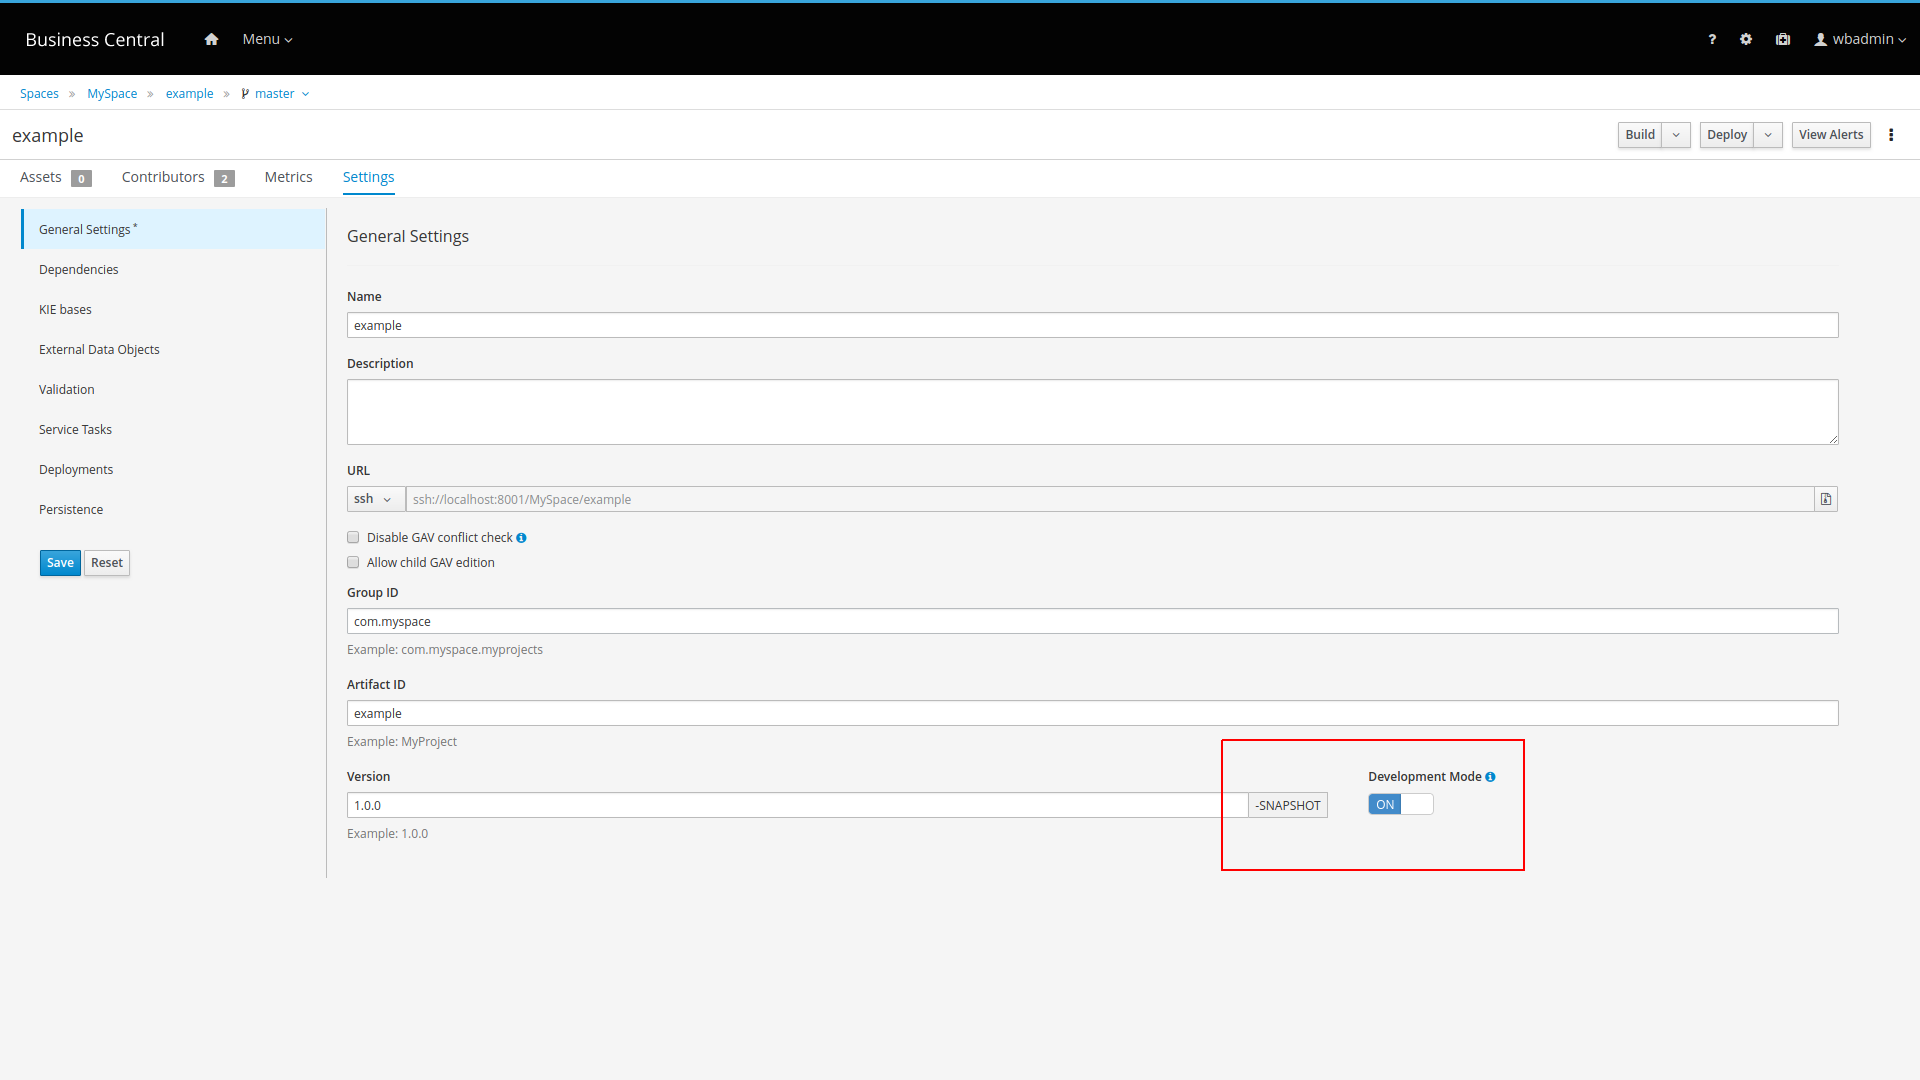Check Allow child GAV edition
Screen dimensions: 1920x1080
(x=353, y=563)
